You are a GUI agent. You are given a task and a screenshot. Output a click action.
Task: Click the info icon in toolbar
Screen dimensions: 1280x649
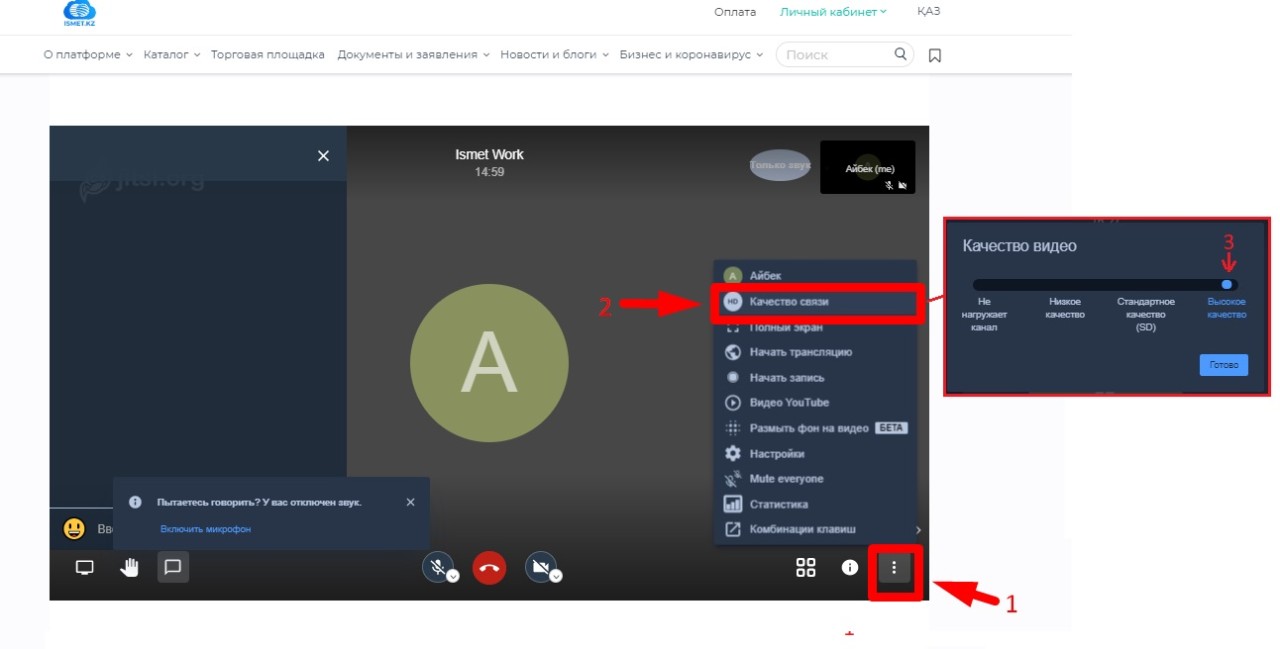[850, 568]
